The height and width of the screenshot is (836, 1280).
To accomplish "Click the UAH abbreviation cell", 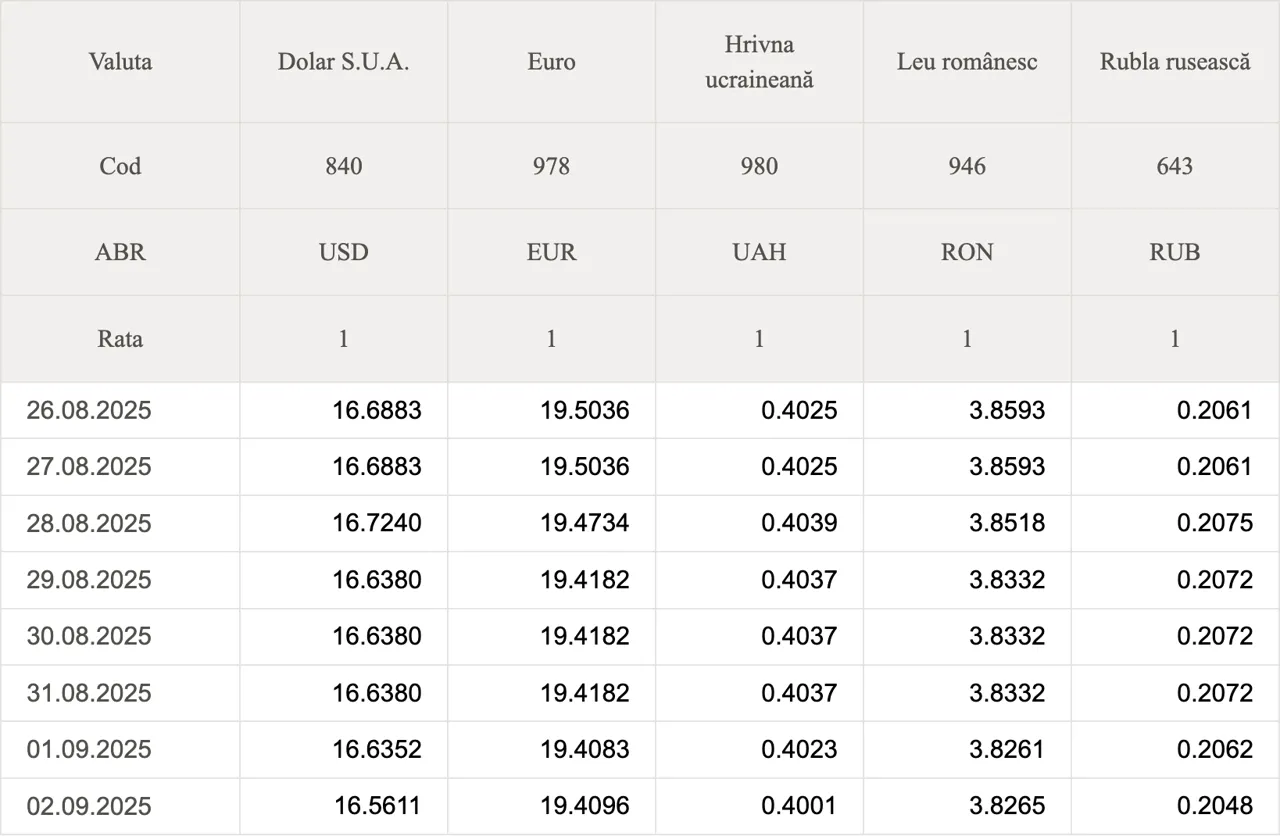I will [760, 252].
